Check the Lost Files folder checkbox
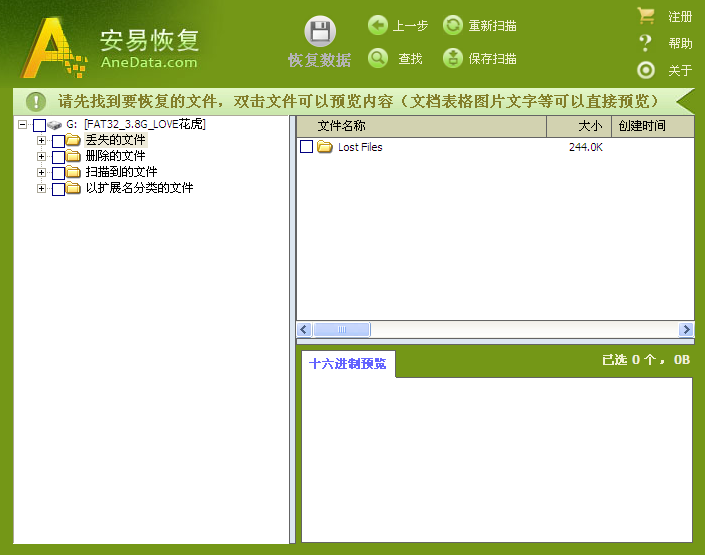 (307, 147)
